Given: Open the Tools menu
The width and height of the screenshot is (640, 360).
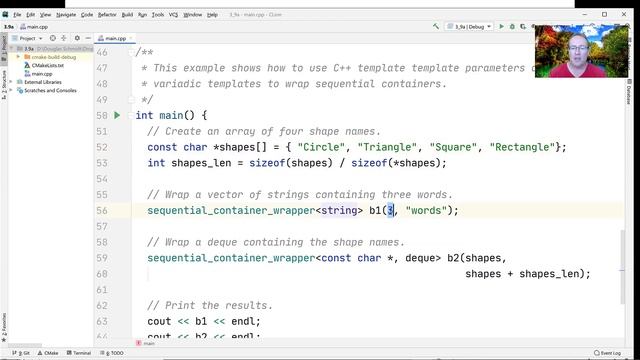Looking at the screenshot, I should coord(158,15).
